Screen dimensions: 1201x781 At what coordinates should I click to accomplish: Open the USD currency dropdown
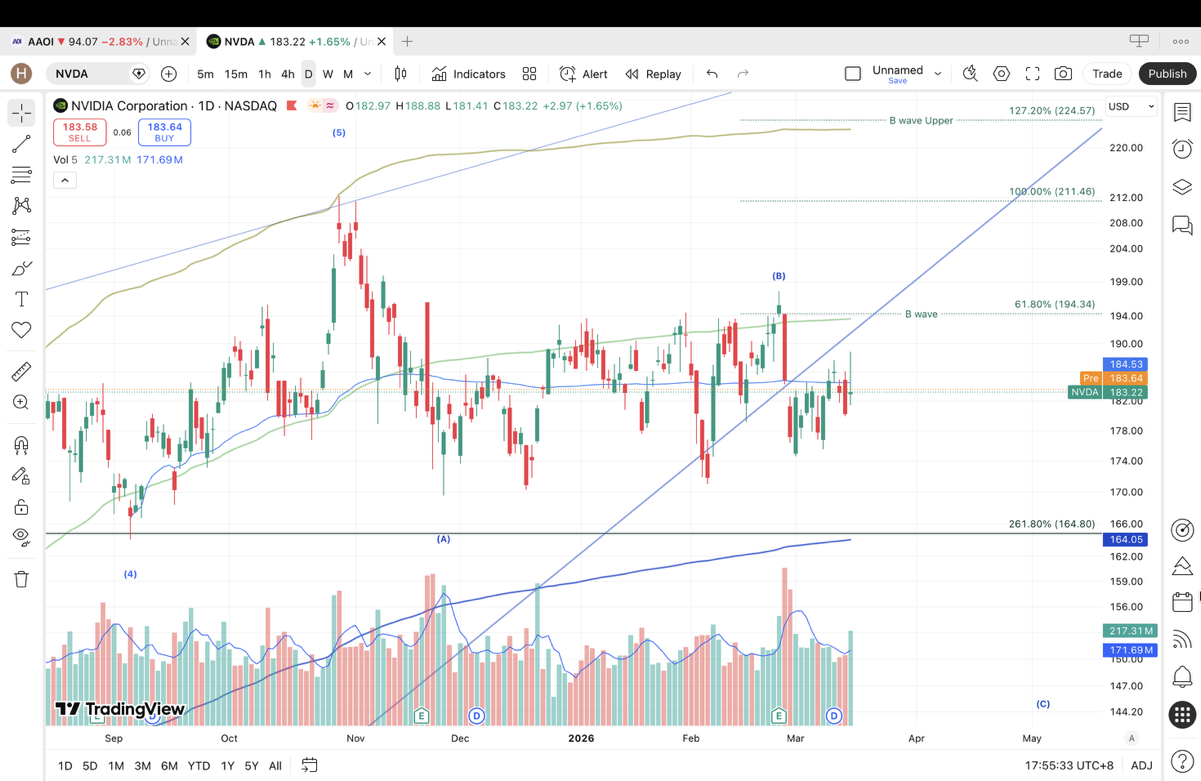[1131, 106]
